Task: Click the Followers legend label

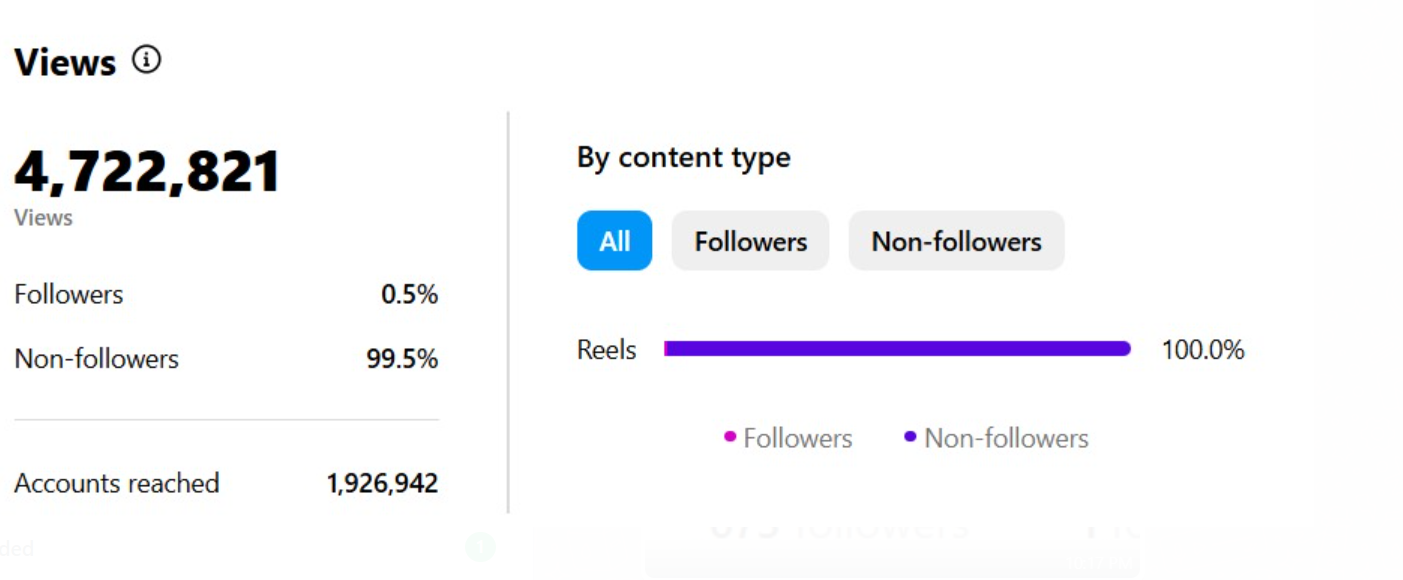Action: (x=798, y=438)
